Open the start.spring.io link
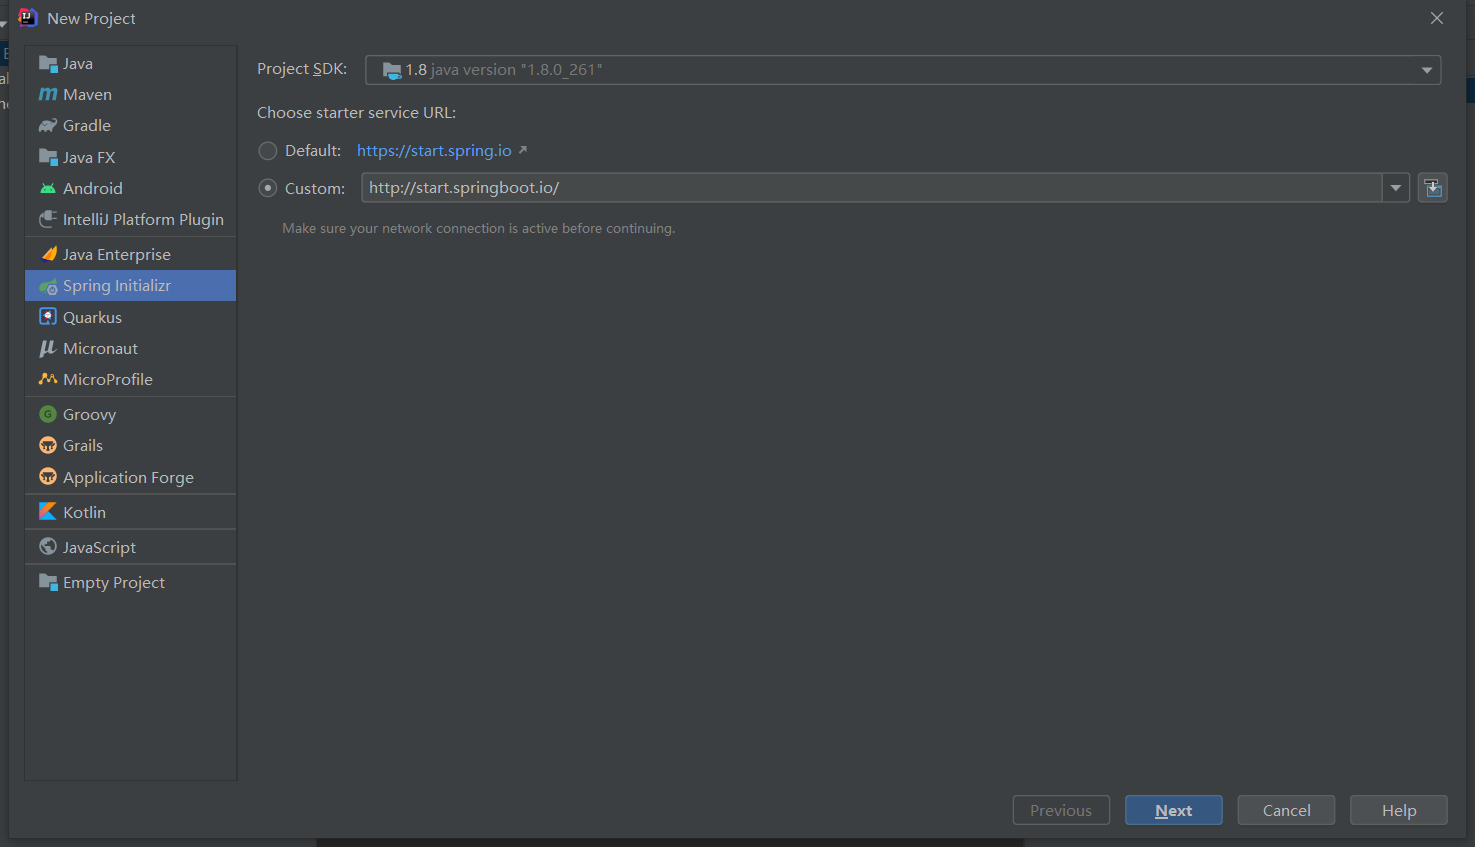This screenshot has width=1475, height=847. (434, 150)
